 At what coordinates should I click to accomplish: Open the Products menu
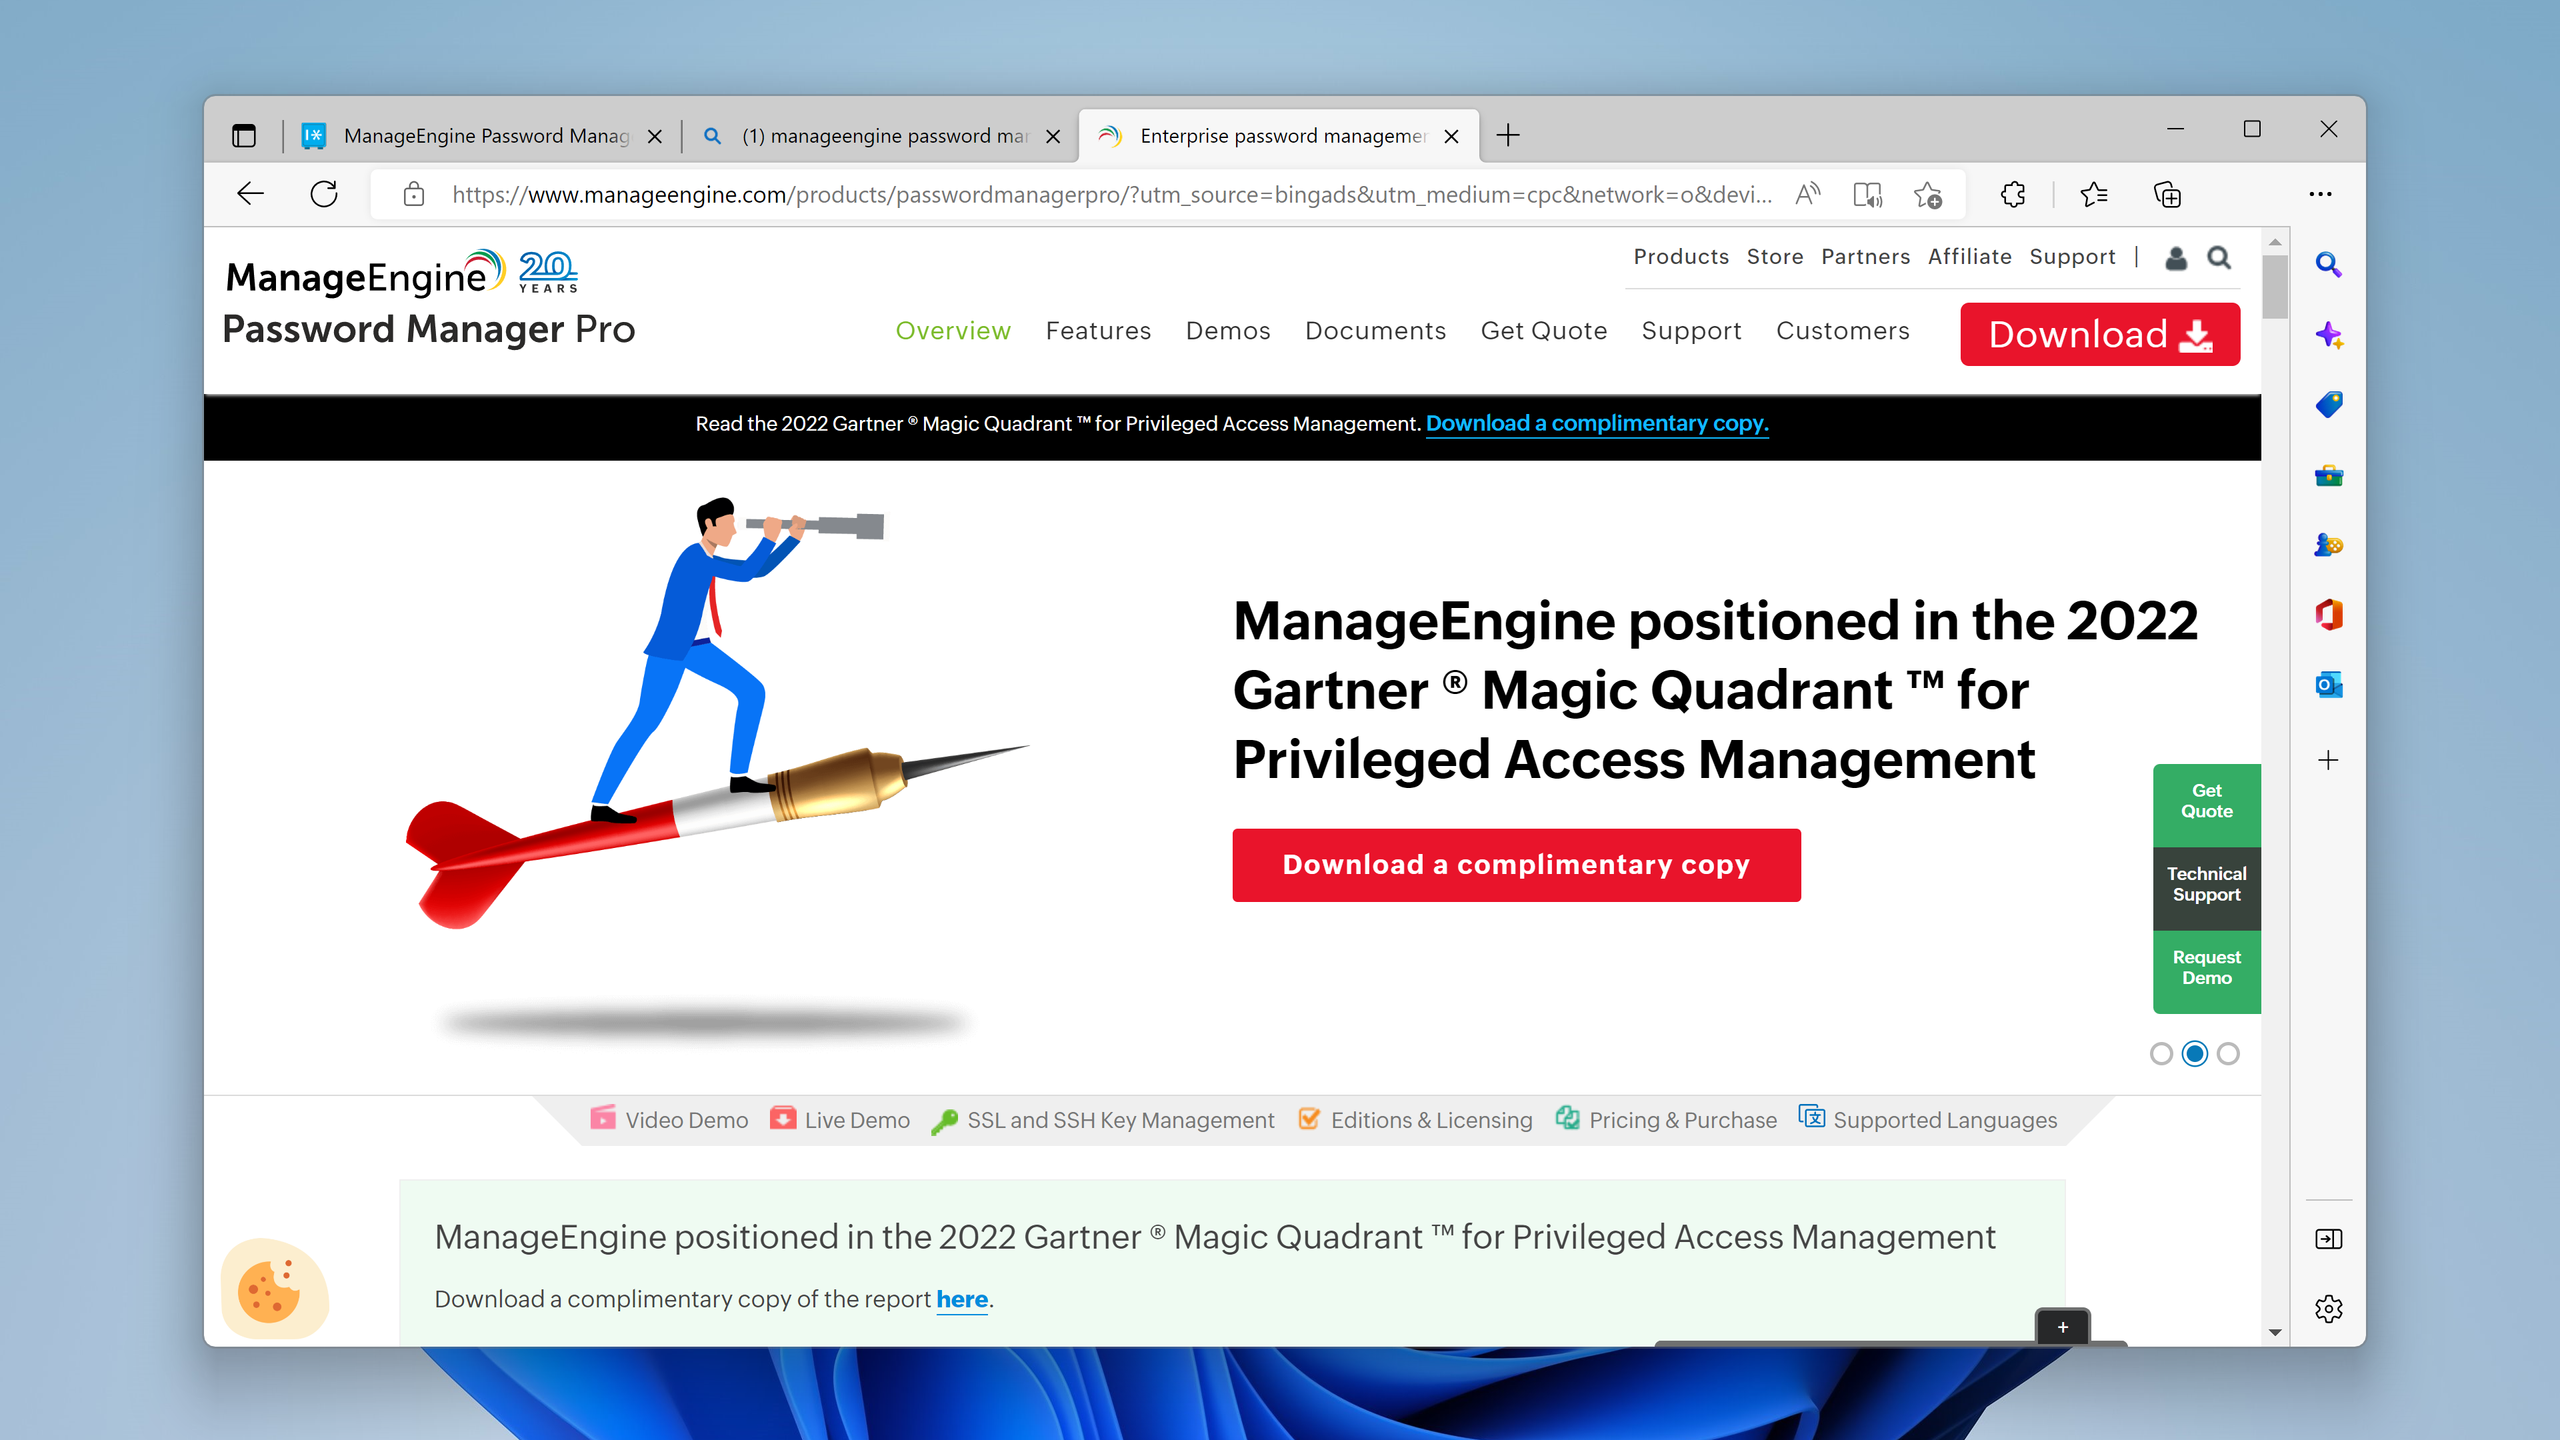(1681, 257)
